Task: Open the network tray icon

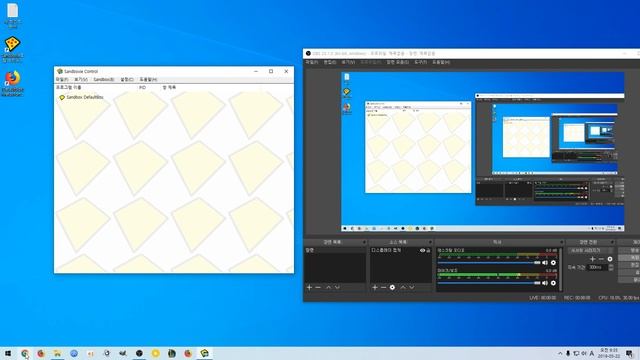Action: (x=576, y=353)
